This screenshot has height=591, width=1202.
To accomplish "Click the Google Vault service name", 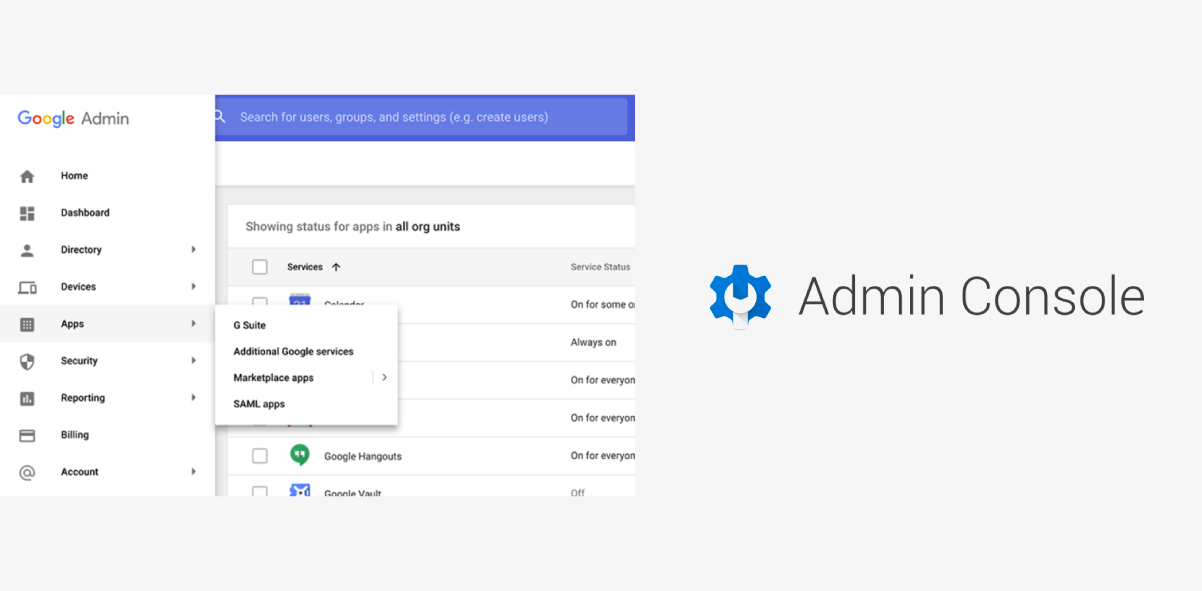I will (x=353, y=493).
